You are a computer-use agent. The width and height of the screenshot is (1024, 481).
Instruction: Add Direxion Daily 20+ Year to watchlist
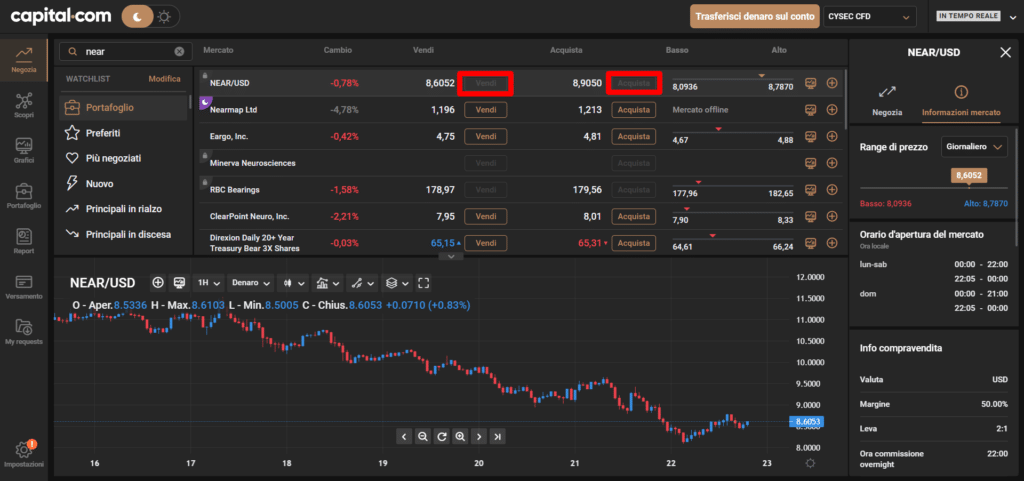(832, 243)
